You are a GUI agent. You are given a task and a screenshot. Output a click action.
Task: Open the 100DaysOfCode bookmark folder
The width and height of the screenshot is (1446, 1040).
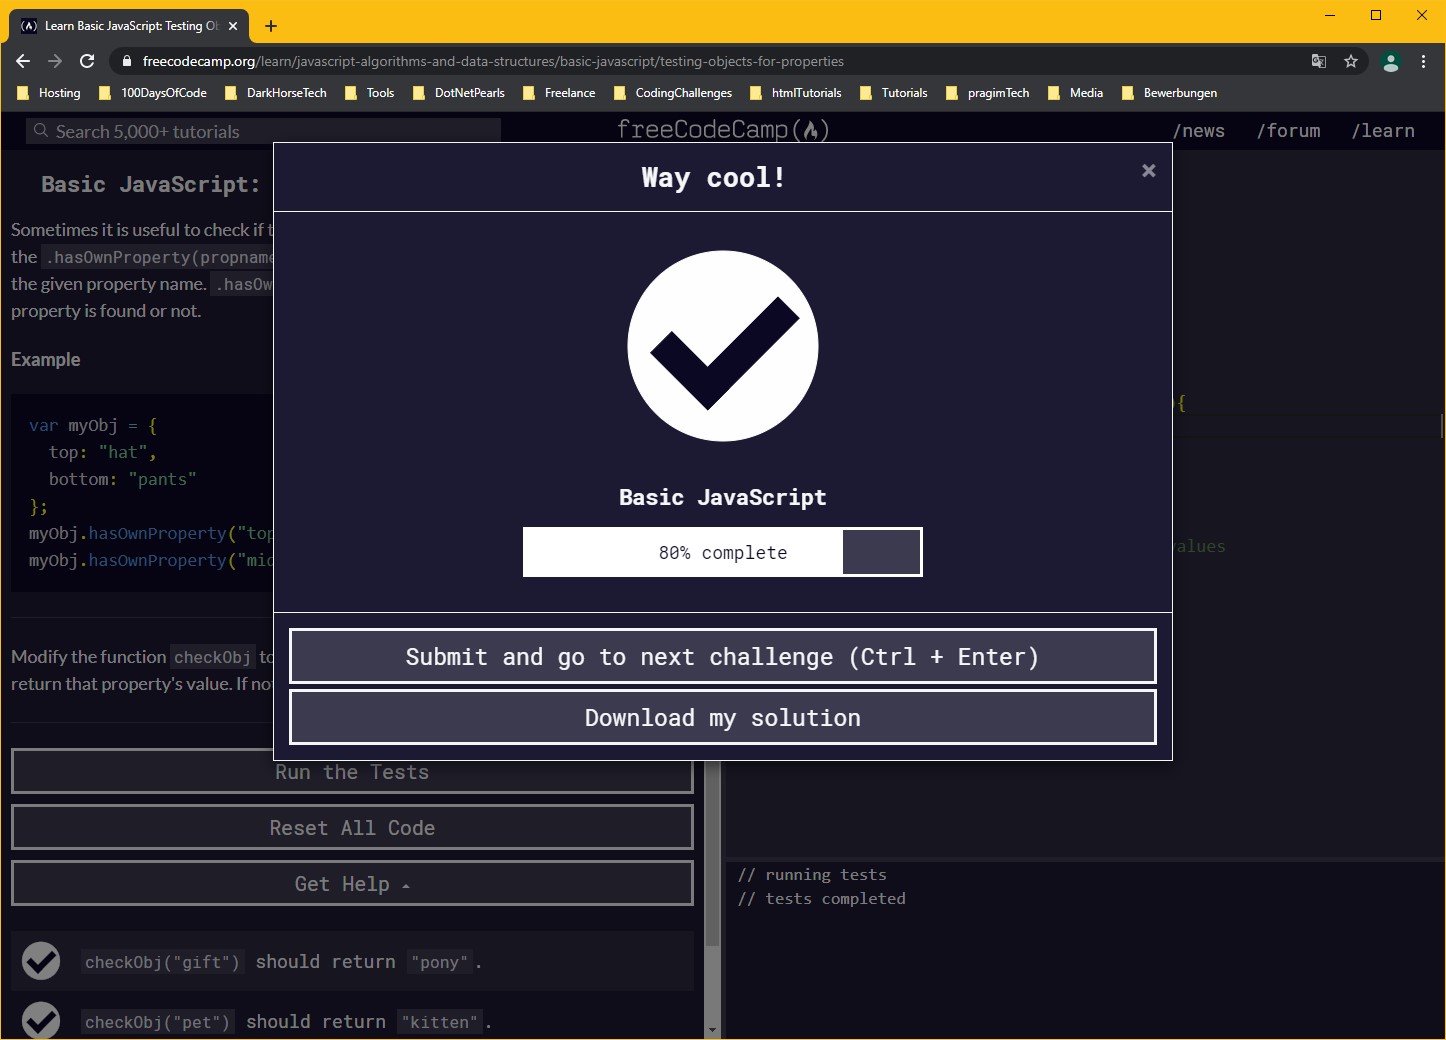(x=154, y=93)
